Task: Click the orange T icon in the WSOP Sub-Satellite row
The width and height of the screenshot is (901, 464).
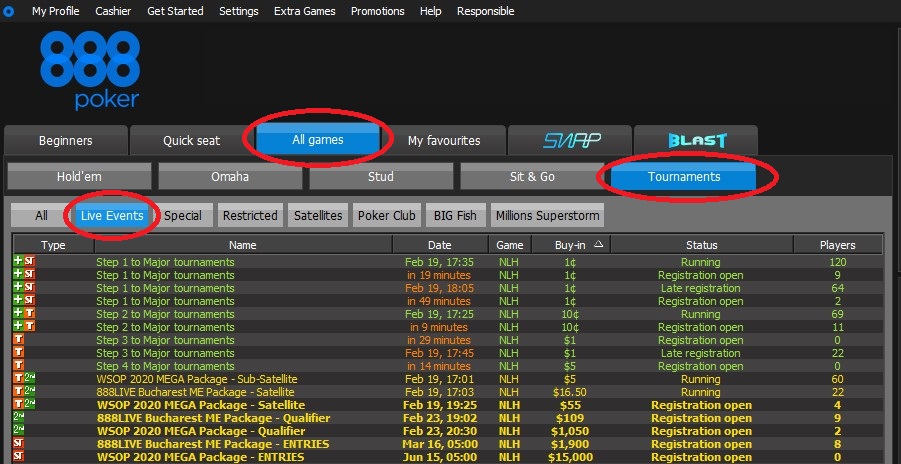Action: [x=18, y=379]
